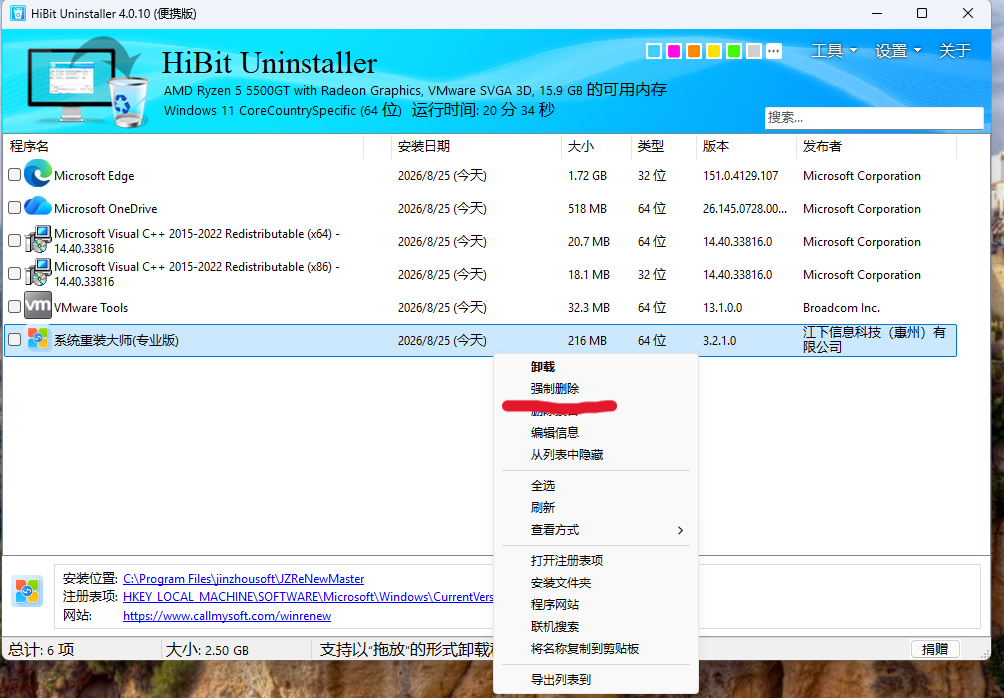The width and height of the screenshot is (1004, 698).
Task: Select the gray theme swatch
Action: [754, 51]
